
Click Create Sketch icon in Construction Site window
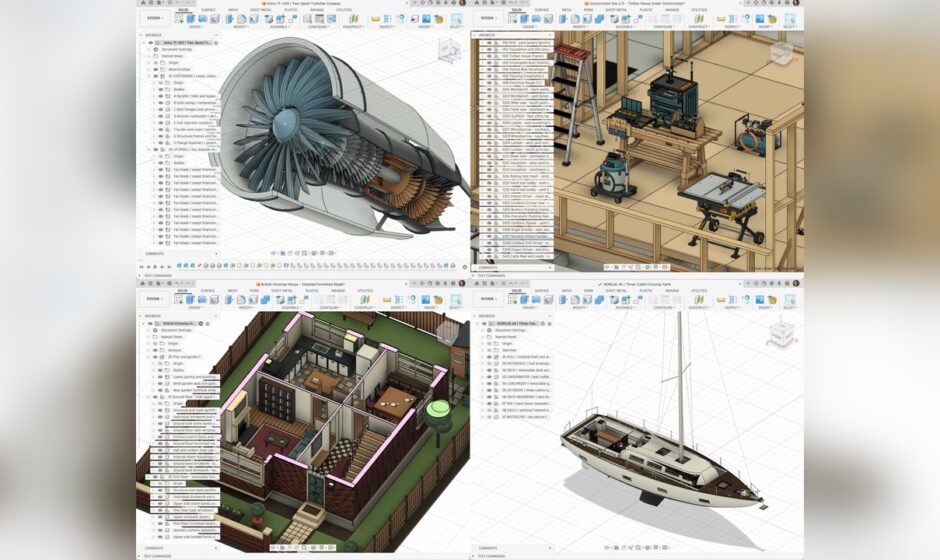(x=513, y=19)
